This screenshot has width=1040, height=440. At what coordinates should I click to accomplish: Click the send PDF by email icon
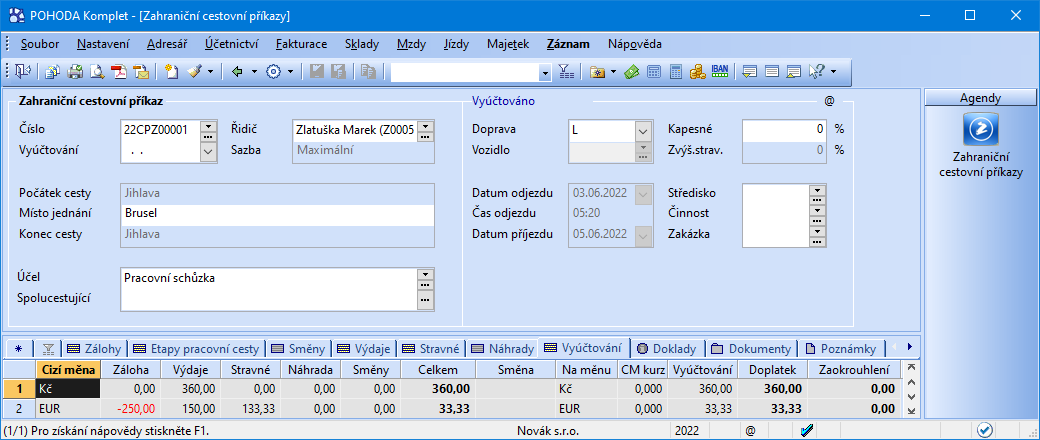coord(141,72)
